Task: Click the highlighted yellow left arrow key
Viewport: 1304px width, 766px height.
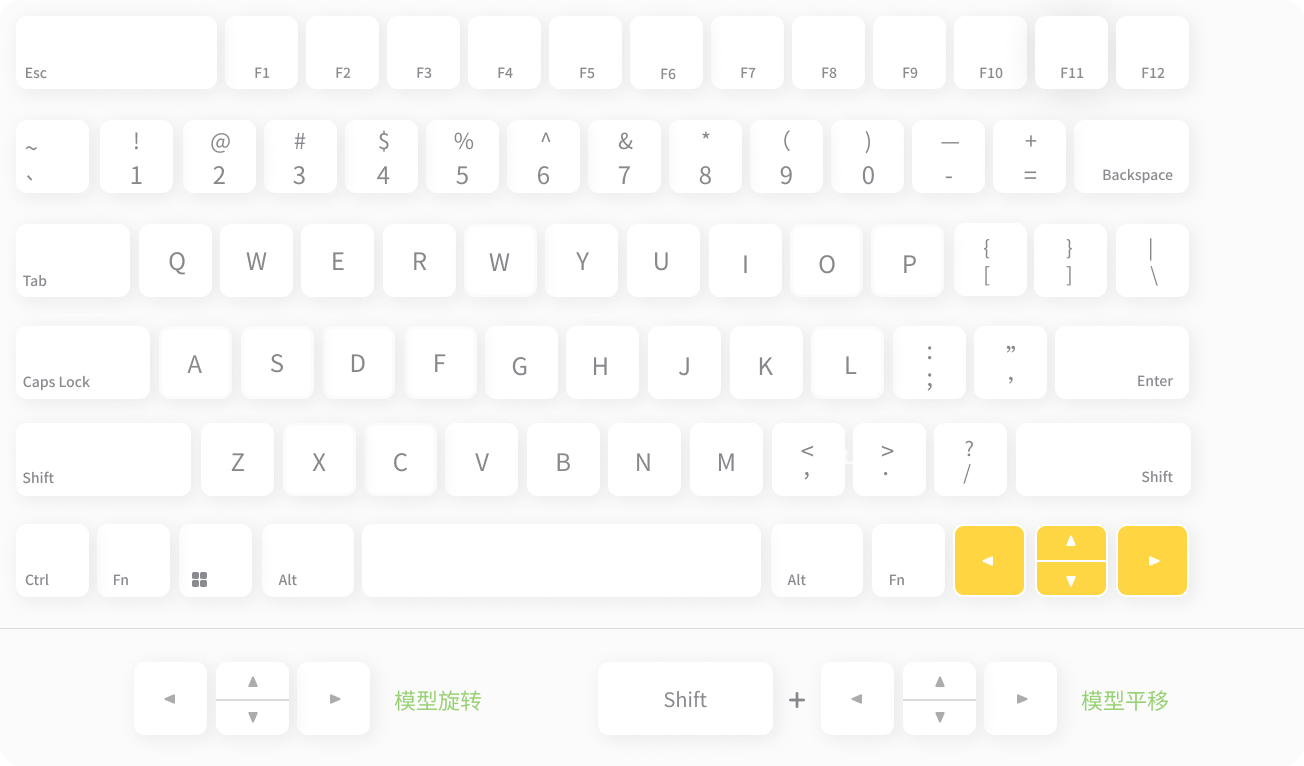Action: pyautogui.click(x=989, y=561)
